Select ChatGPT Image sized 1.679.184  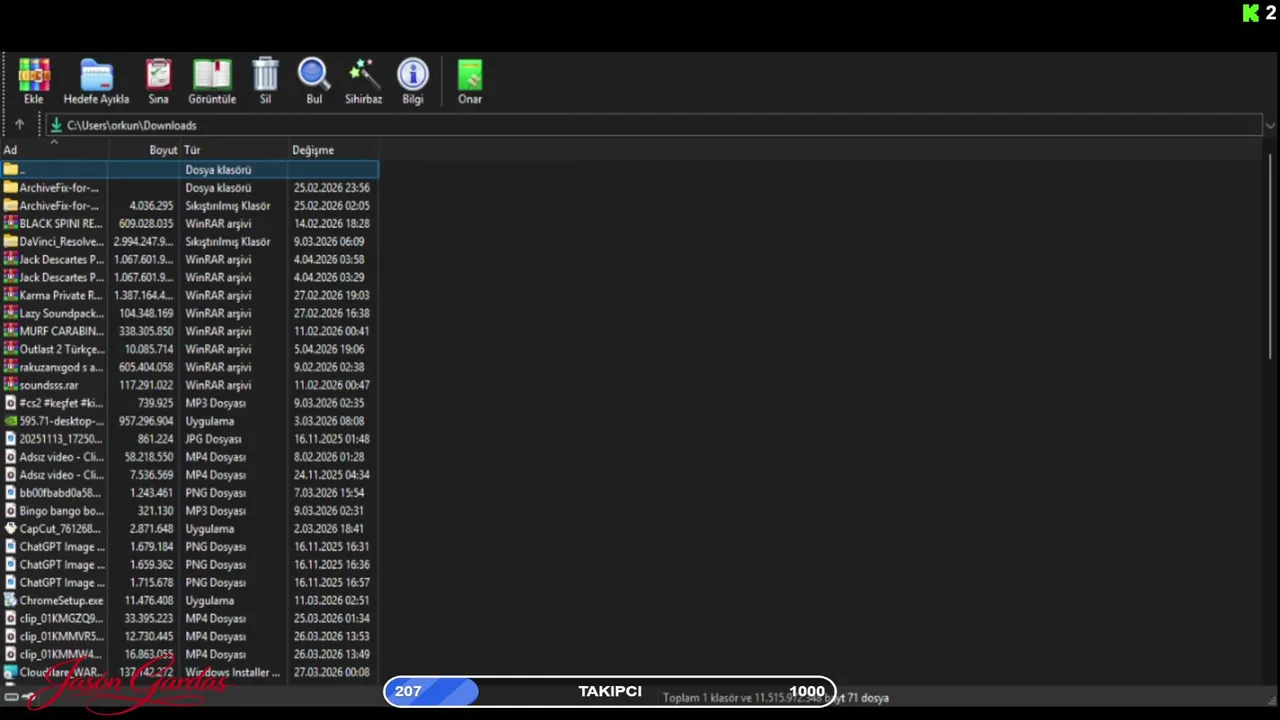pyautogui.click(x=189, y=547)
